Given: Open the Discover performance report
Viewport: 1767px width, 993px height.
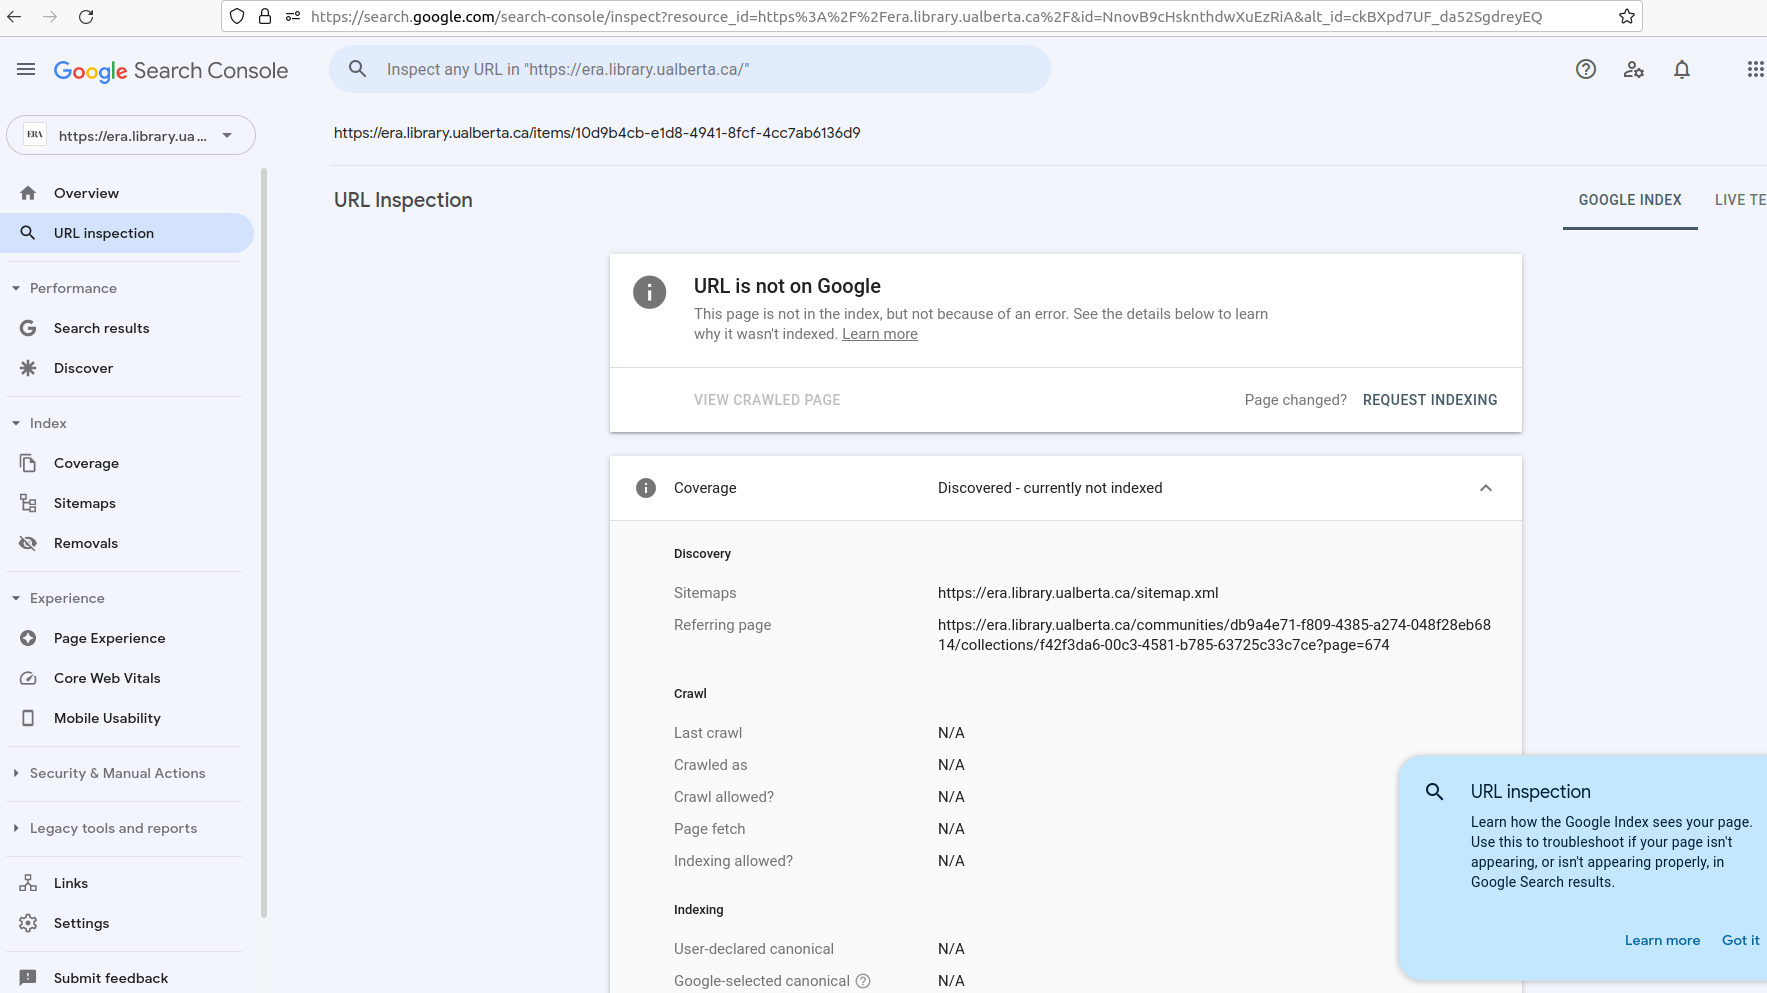Looking at the screenshot, I should coord(83,368).
